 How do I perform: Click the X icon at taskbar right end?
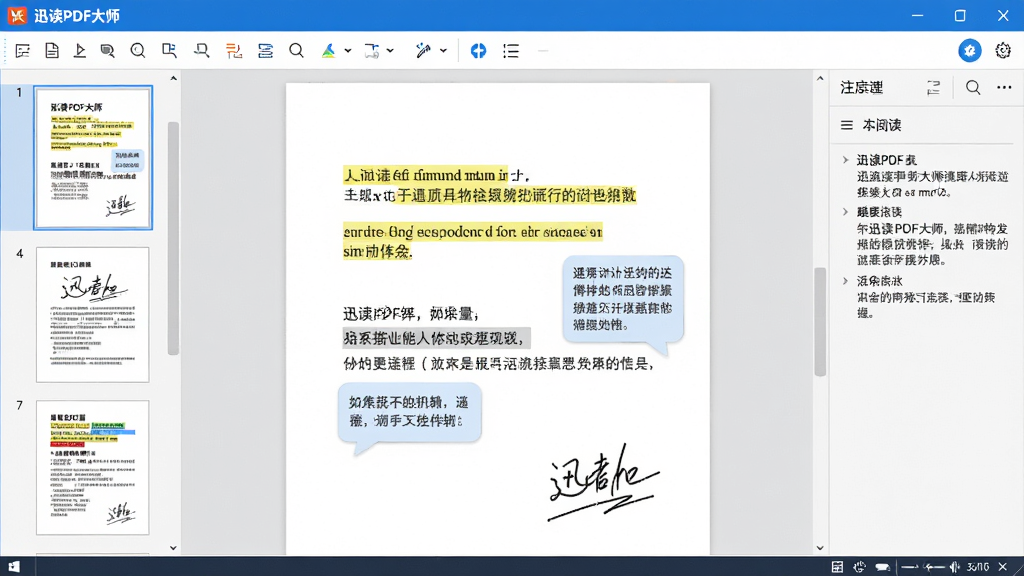coord(1002,567)
